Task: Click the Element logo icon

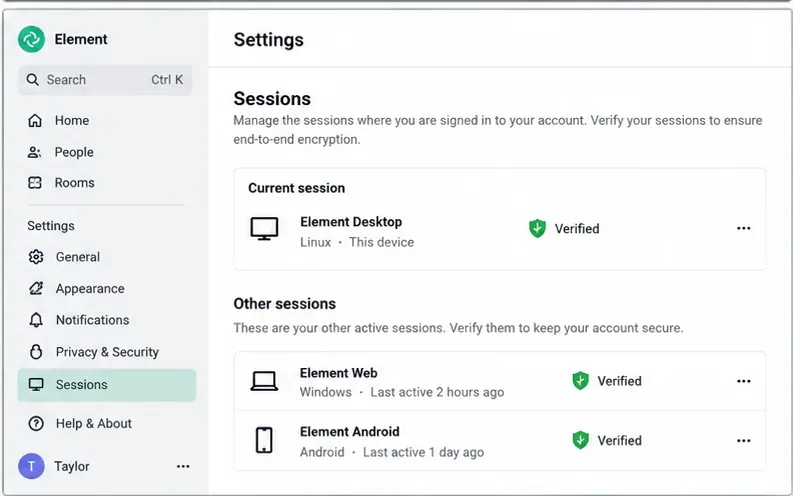Action: [31, 39]
